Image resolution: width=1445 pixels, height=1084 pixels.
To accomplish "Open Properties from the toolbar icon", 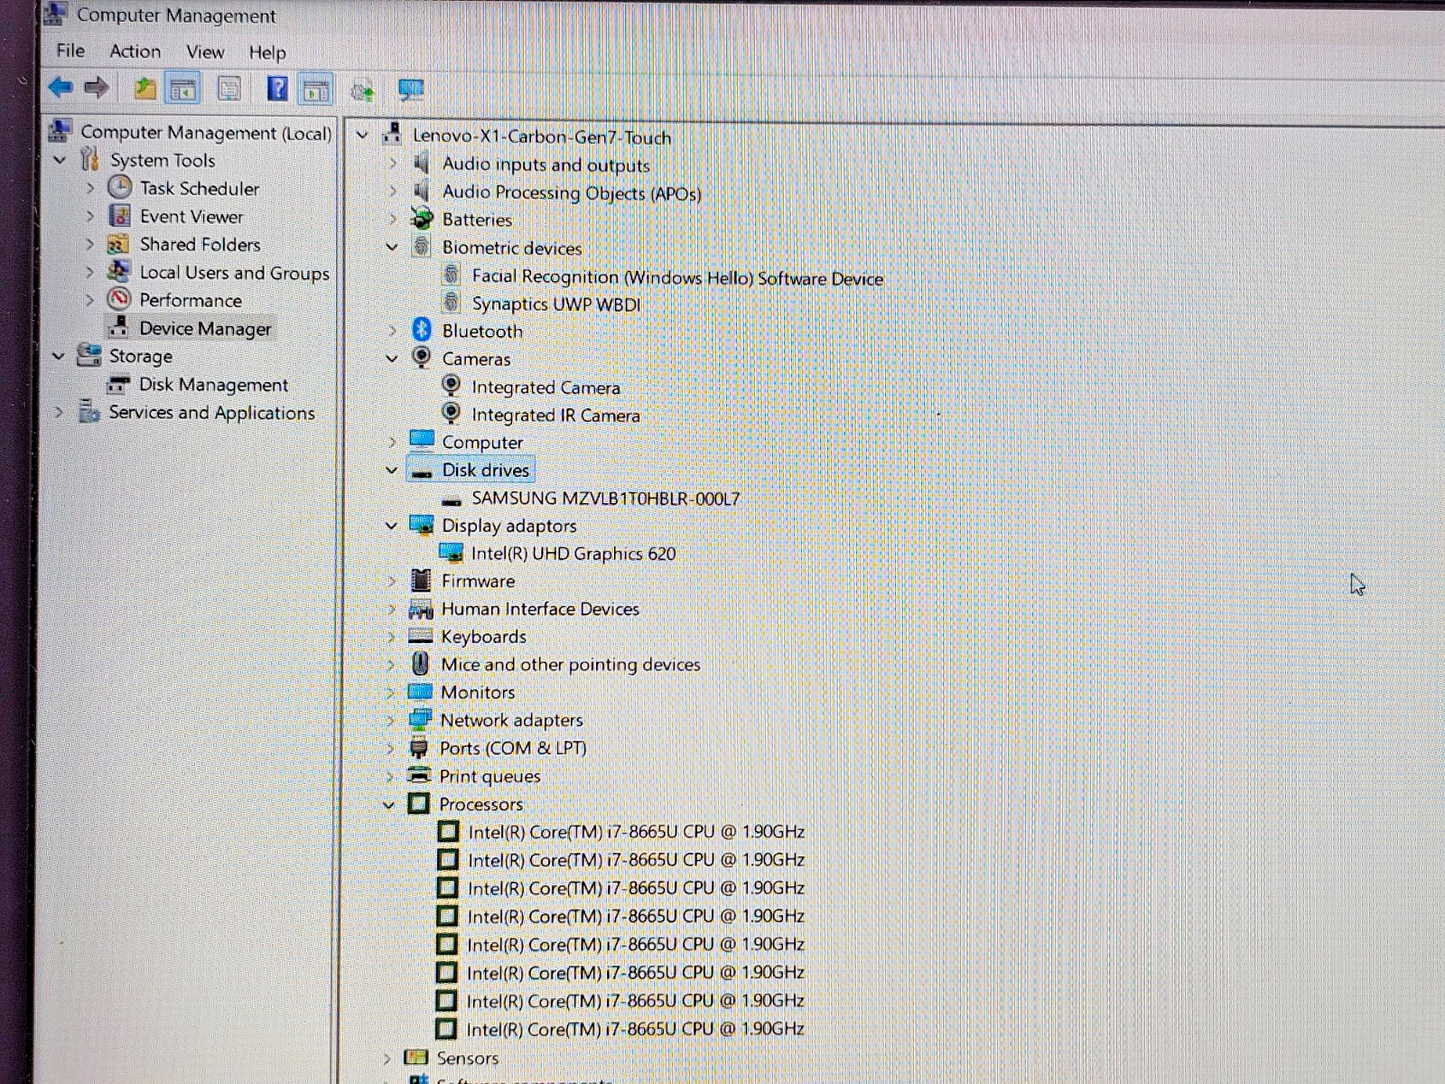I will click(x=229, y=90).
